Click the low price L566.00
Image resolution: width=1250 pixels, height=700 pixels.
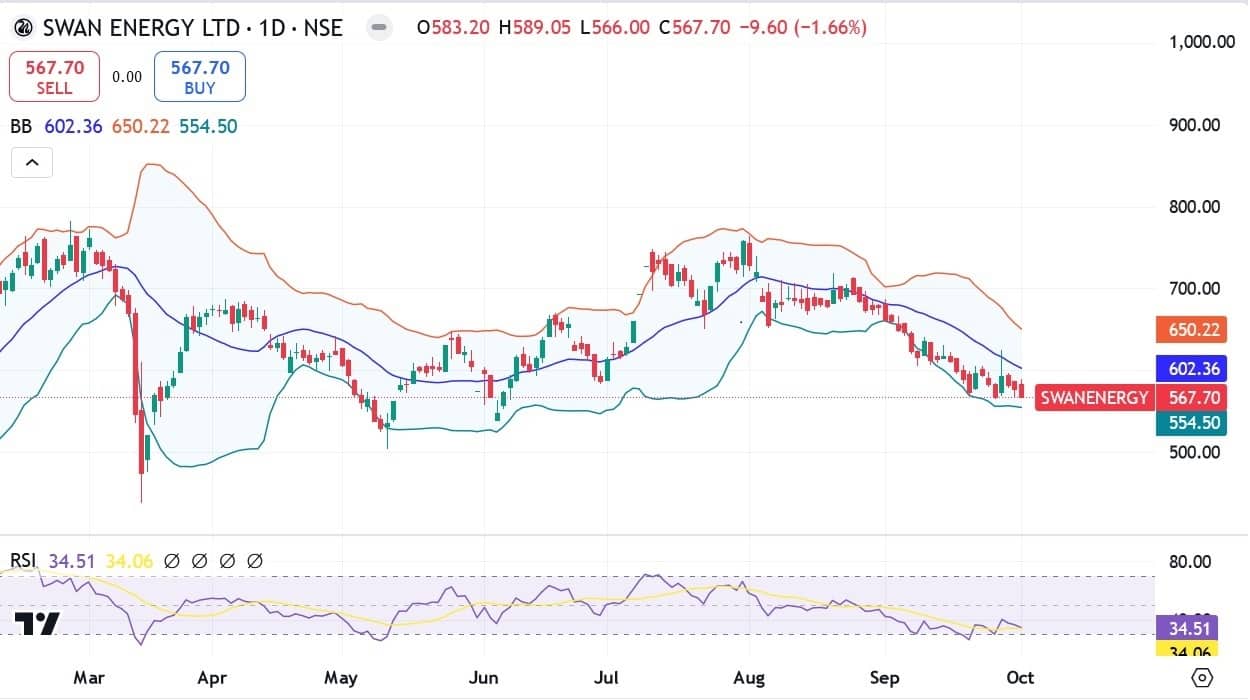615,28
